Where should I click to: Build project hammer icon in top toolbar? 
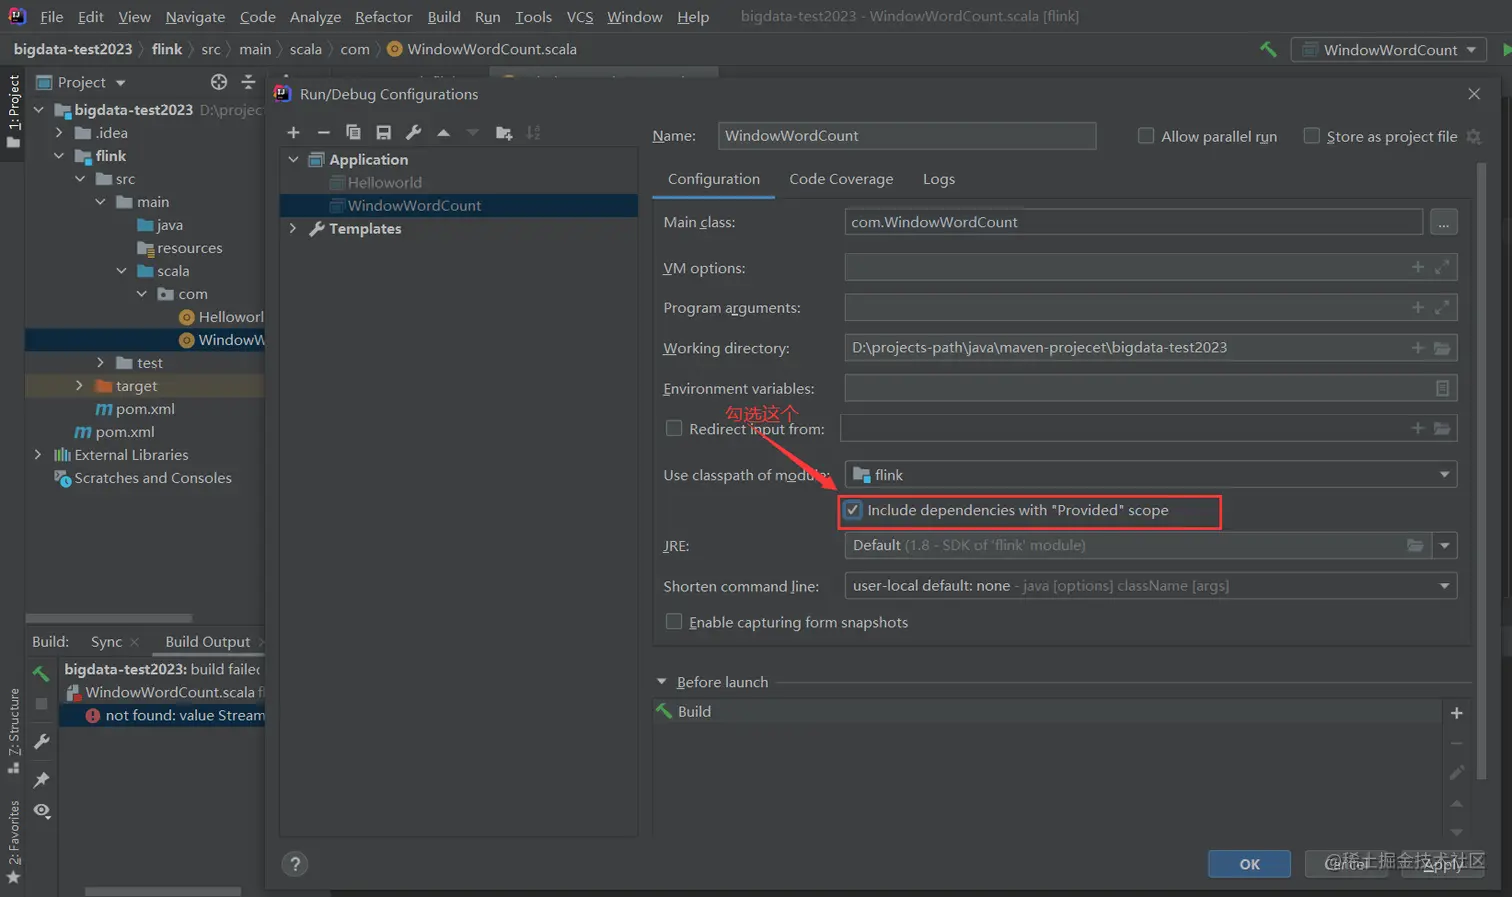pos(1268,49)
